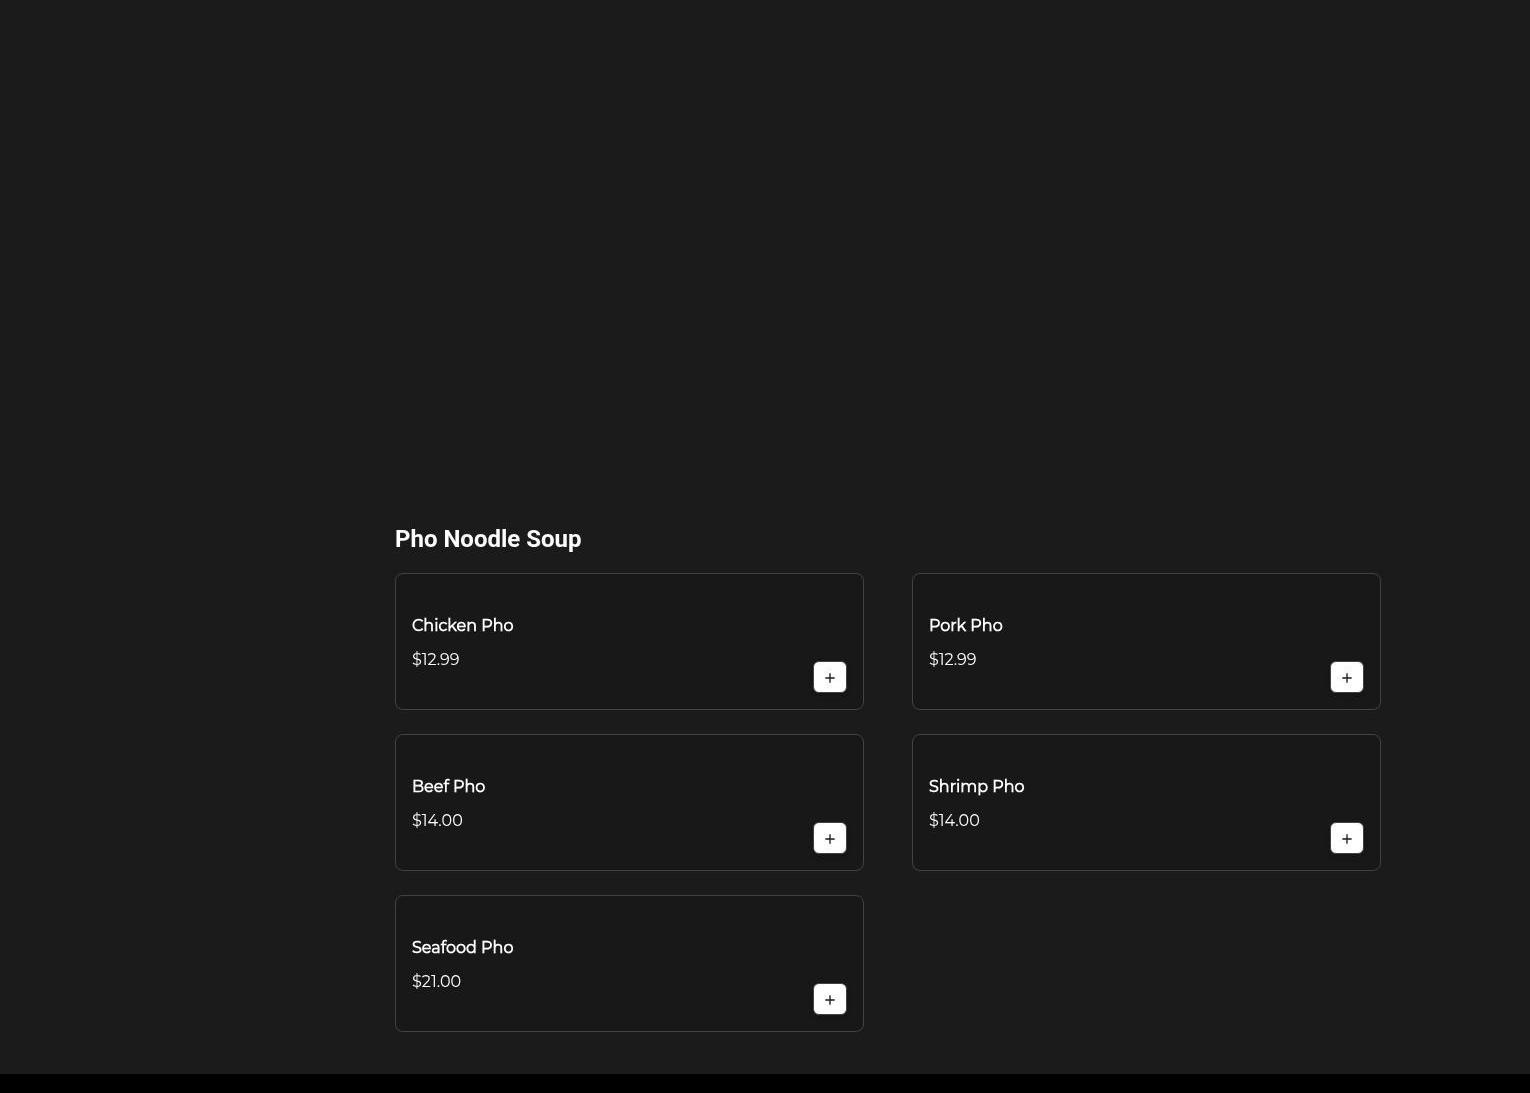Add Beef Pho using its plus icon
This screenshot has height=1093, width=1530.
tap(830, 838)
